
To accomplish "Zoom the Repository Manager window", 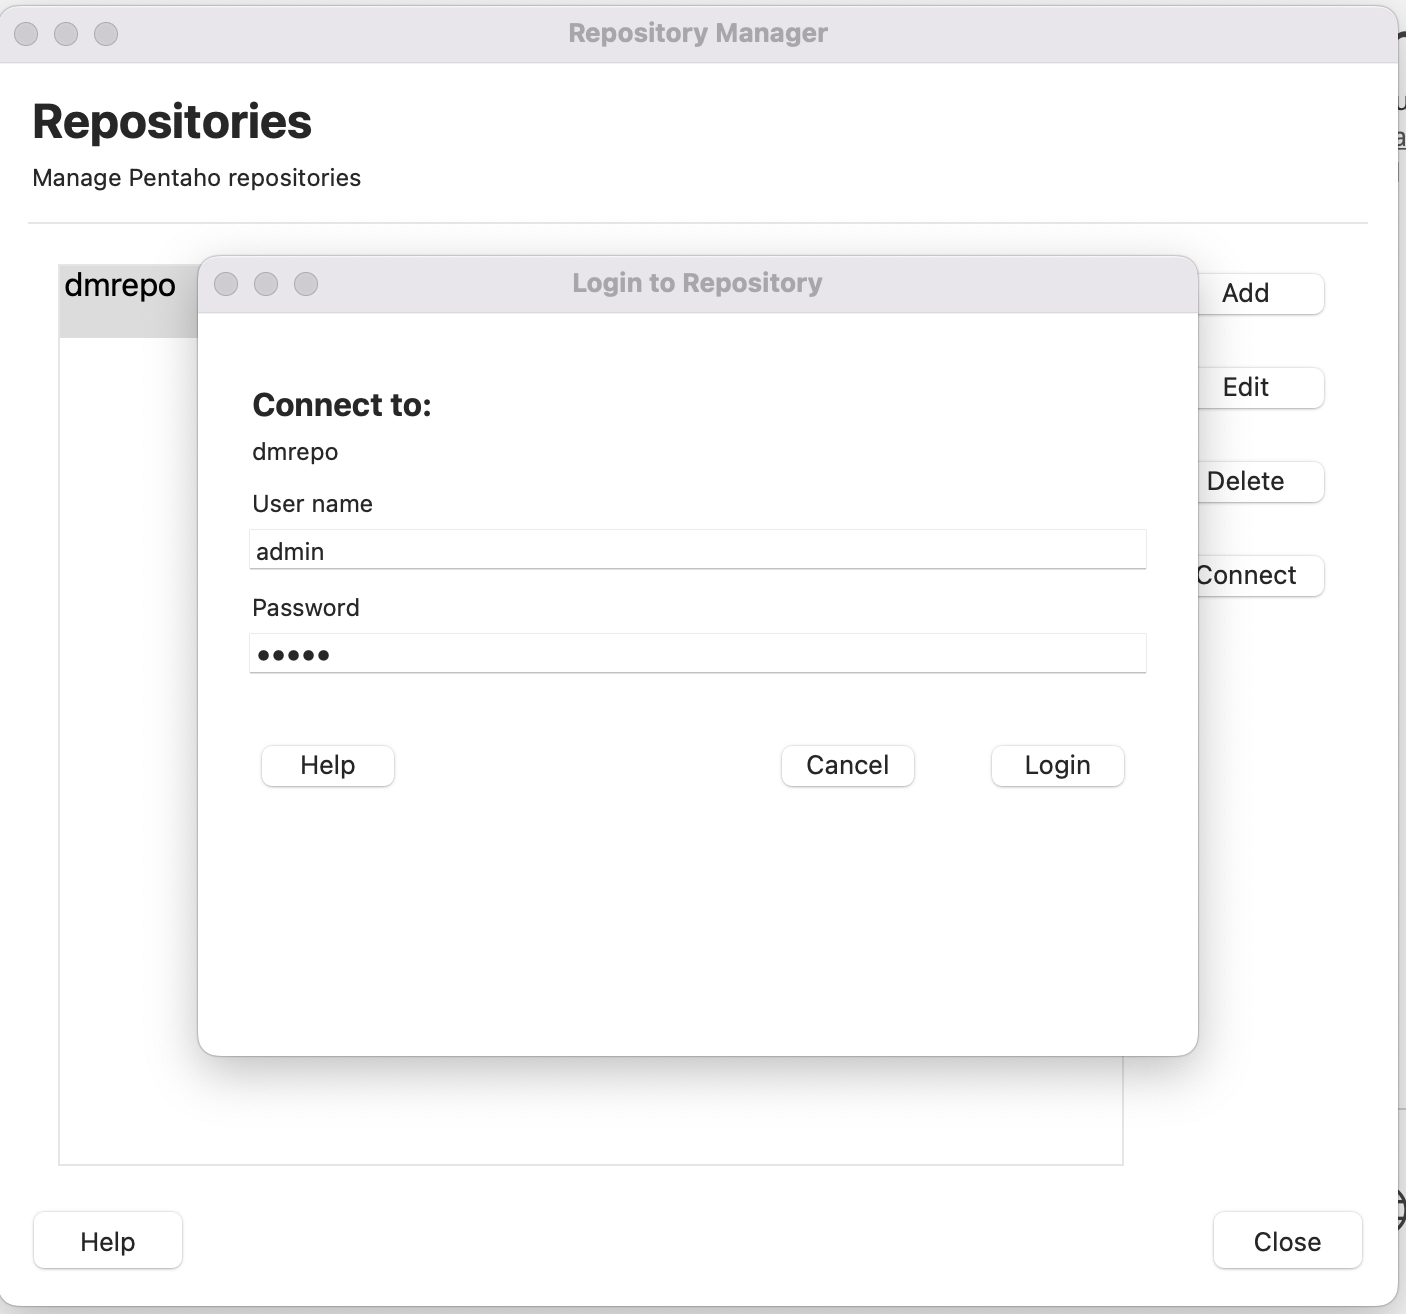I will [x=106, y=34].
